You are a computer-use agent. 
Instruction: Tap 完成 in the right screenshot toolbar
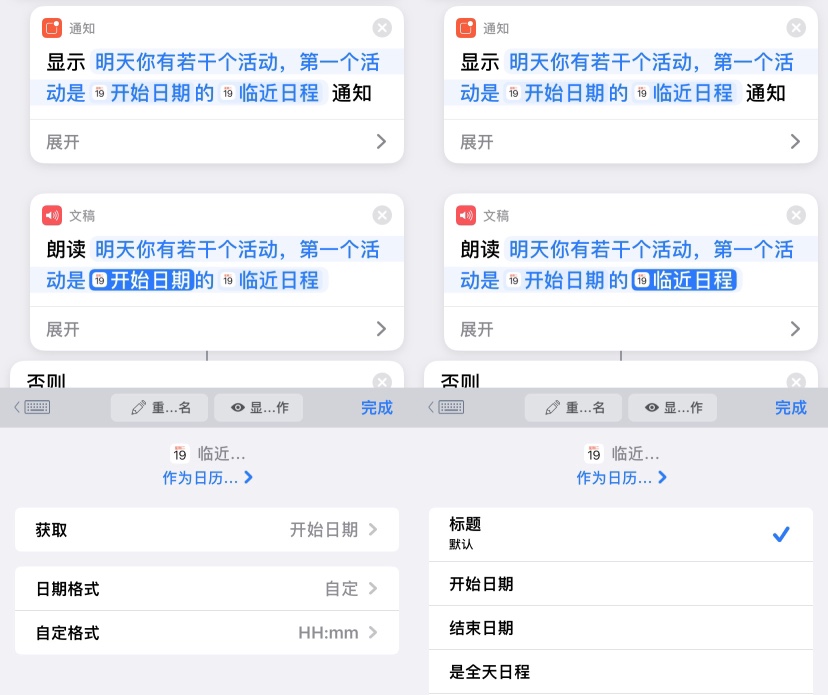click(791, 408)
